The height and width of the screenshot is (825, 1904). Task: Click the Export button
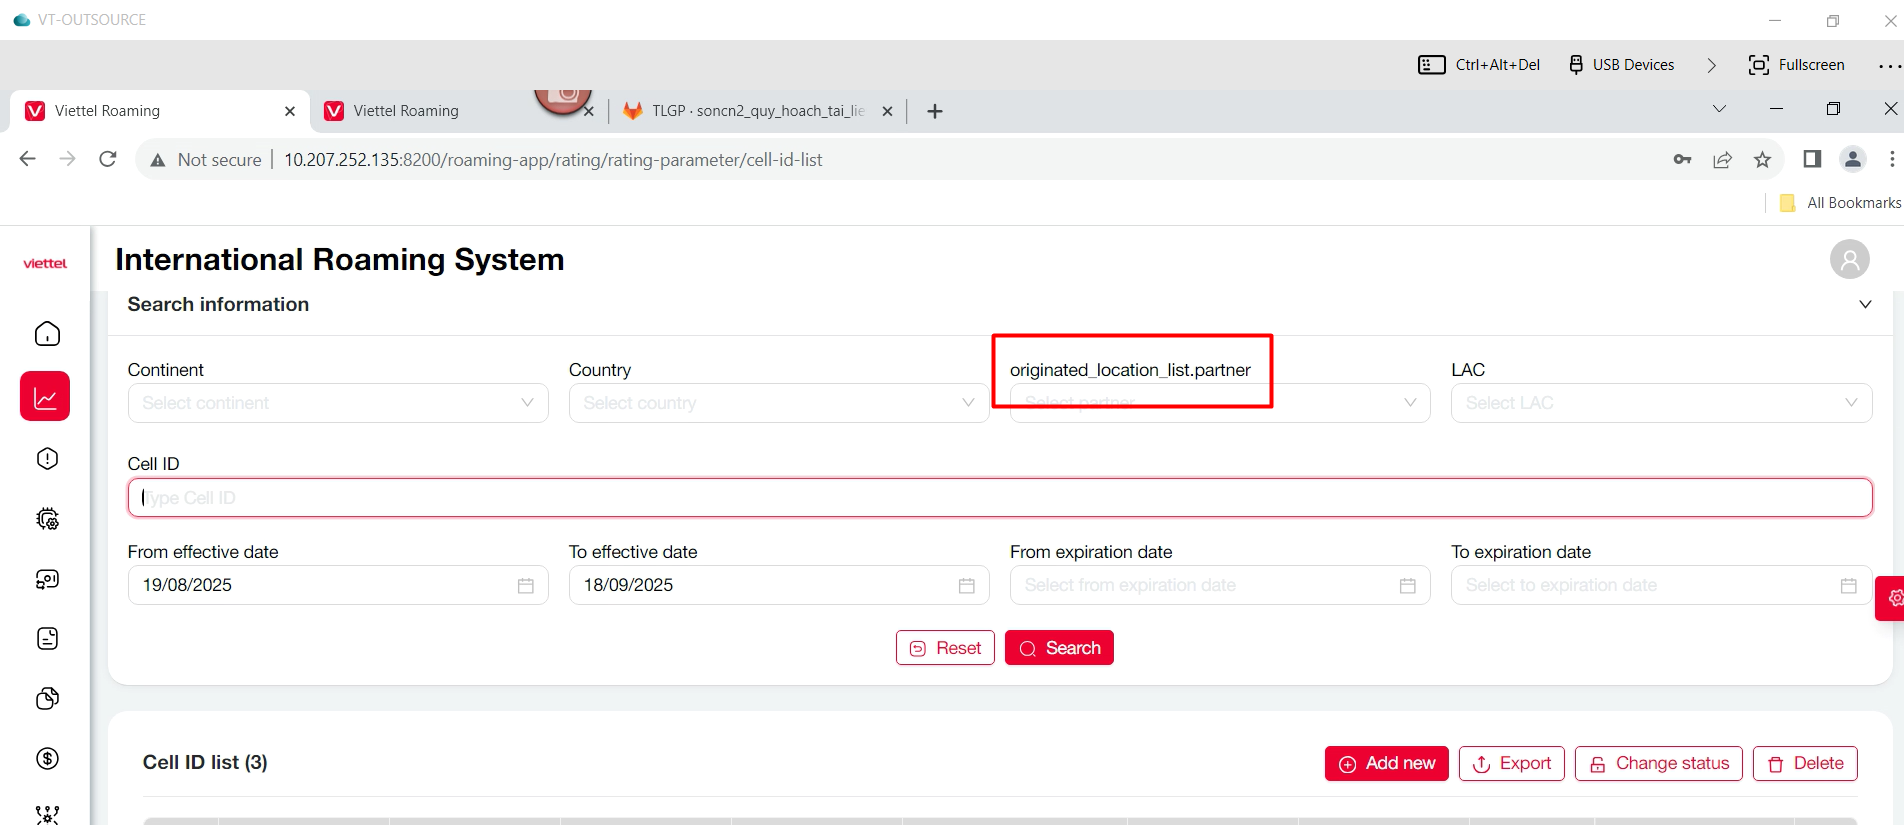point(1511,764)
